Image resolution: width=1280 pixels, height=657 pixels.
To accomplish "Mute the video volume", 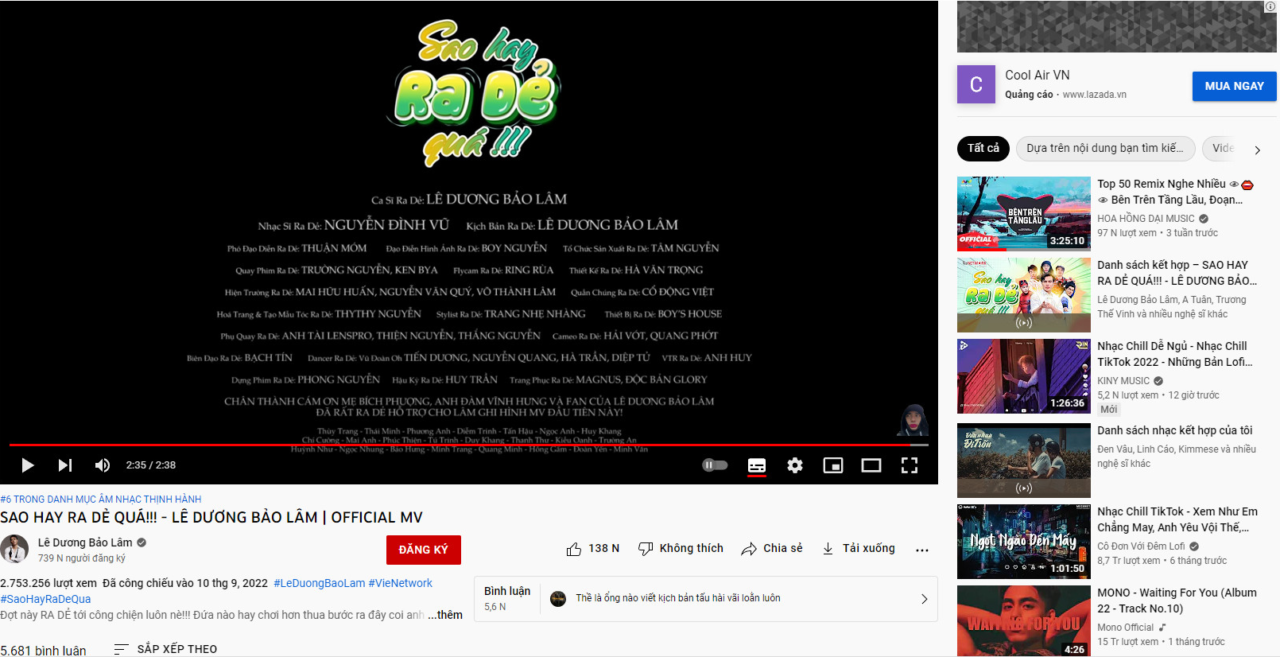I will tap(102, 465).
